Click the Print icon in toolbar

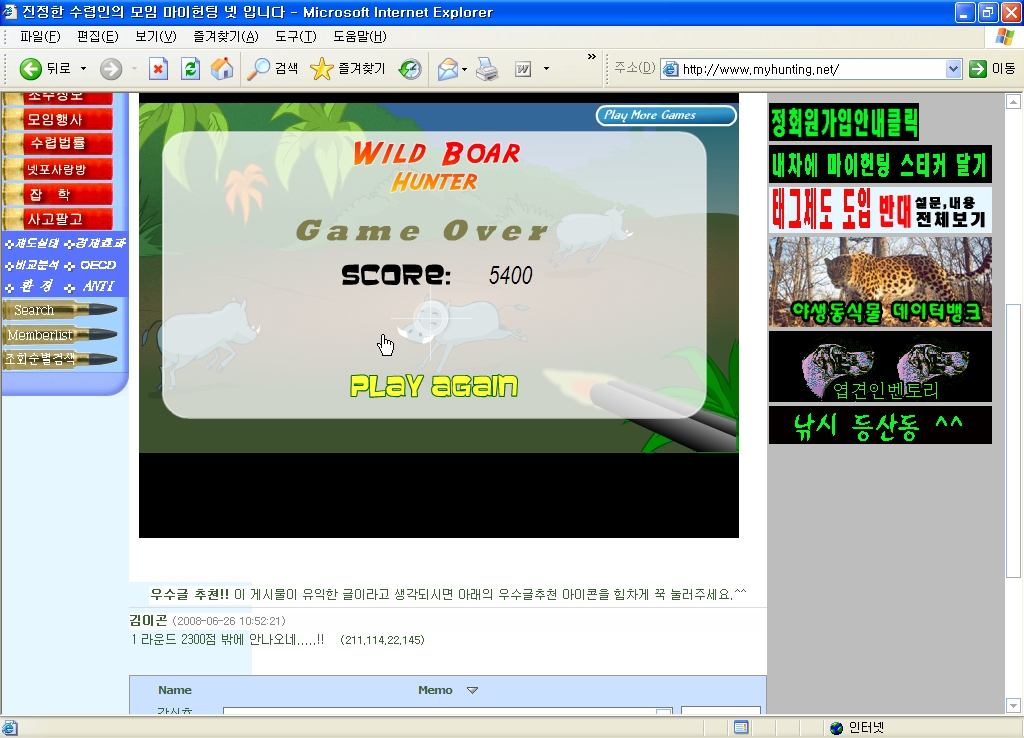pyautogui.click(x=487, y=69)
